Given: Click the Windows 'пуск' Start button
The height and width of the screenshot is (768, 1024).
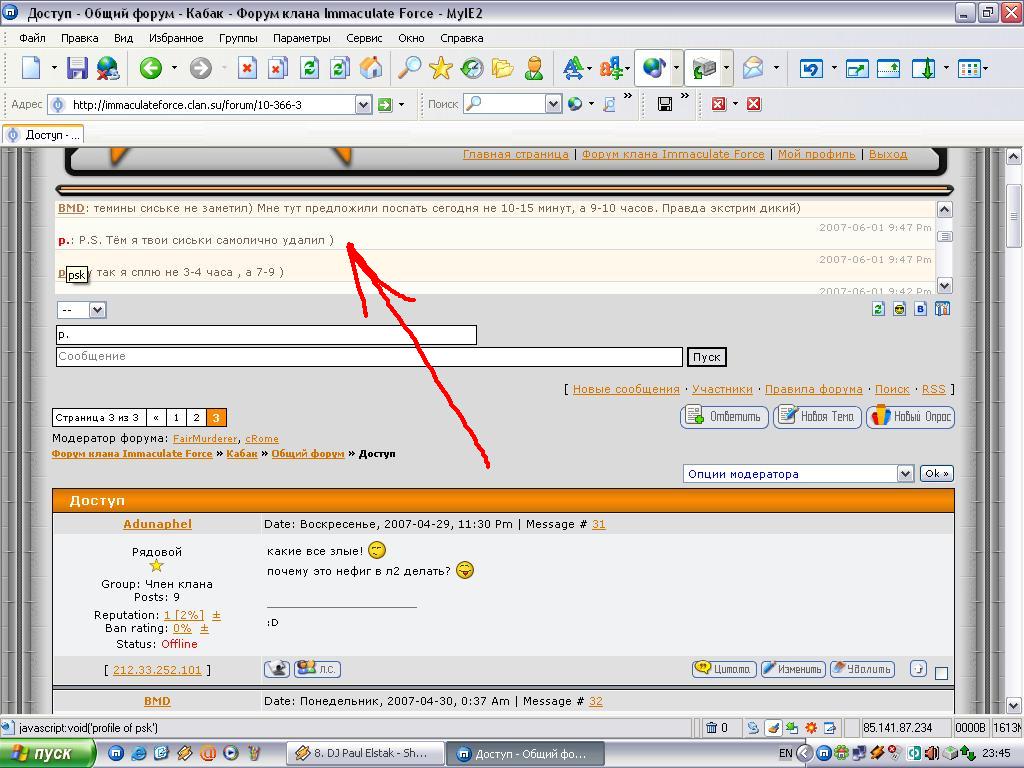Looking at the screenshot, I should coord(42,754).
